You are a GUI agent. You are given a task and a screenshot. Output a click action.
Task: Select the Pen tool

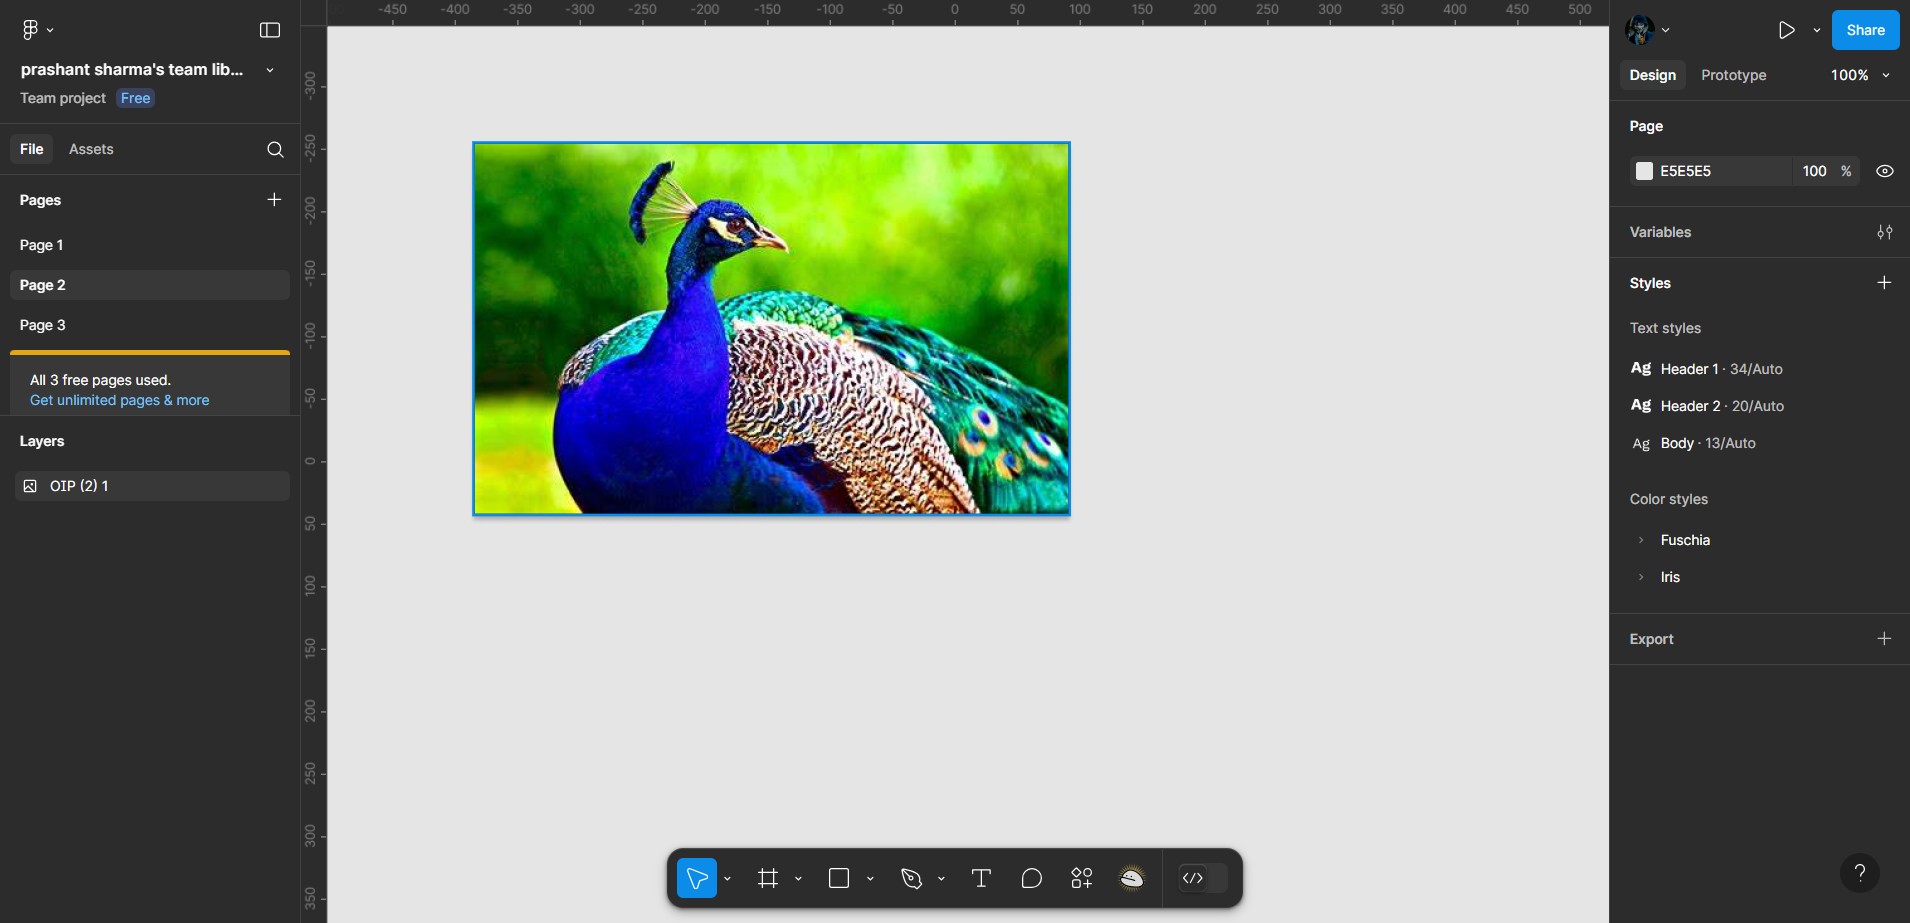click(911, 878)
